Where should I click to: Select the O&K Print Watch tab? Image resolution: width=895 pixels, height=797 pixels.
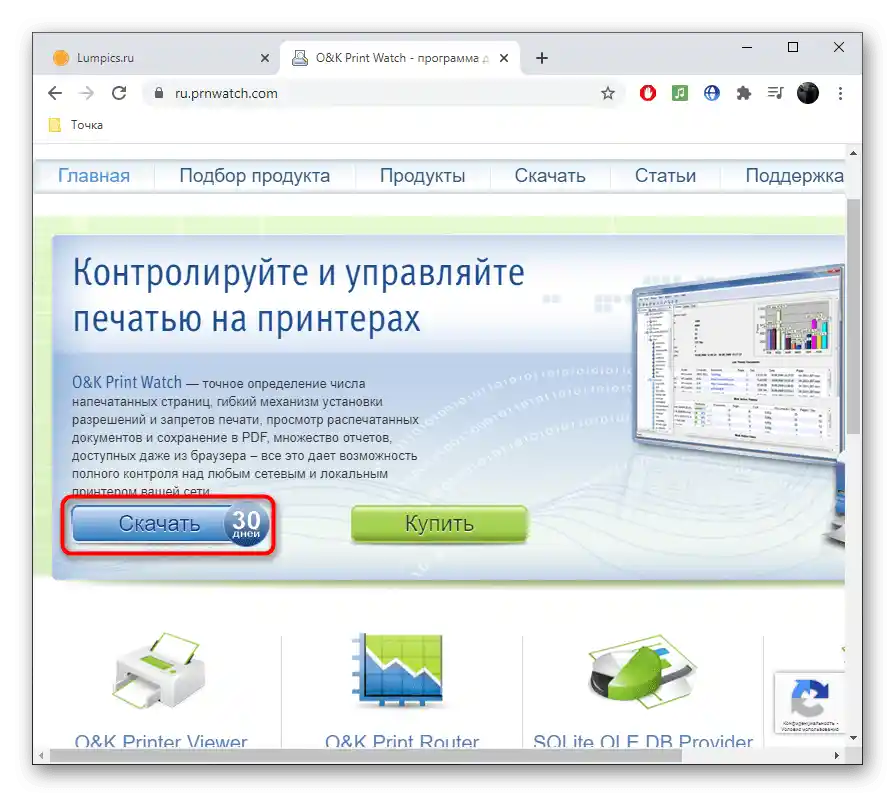(x=400, y=58)
